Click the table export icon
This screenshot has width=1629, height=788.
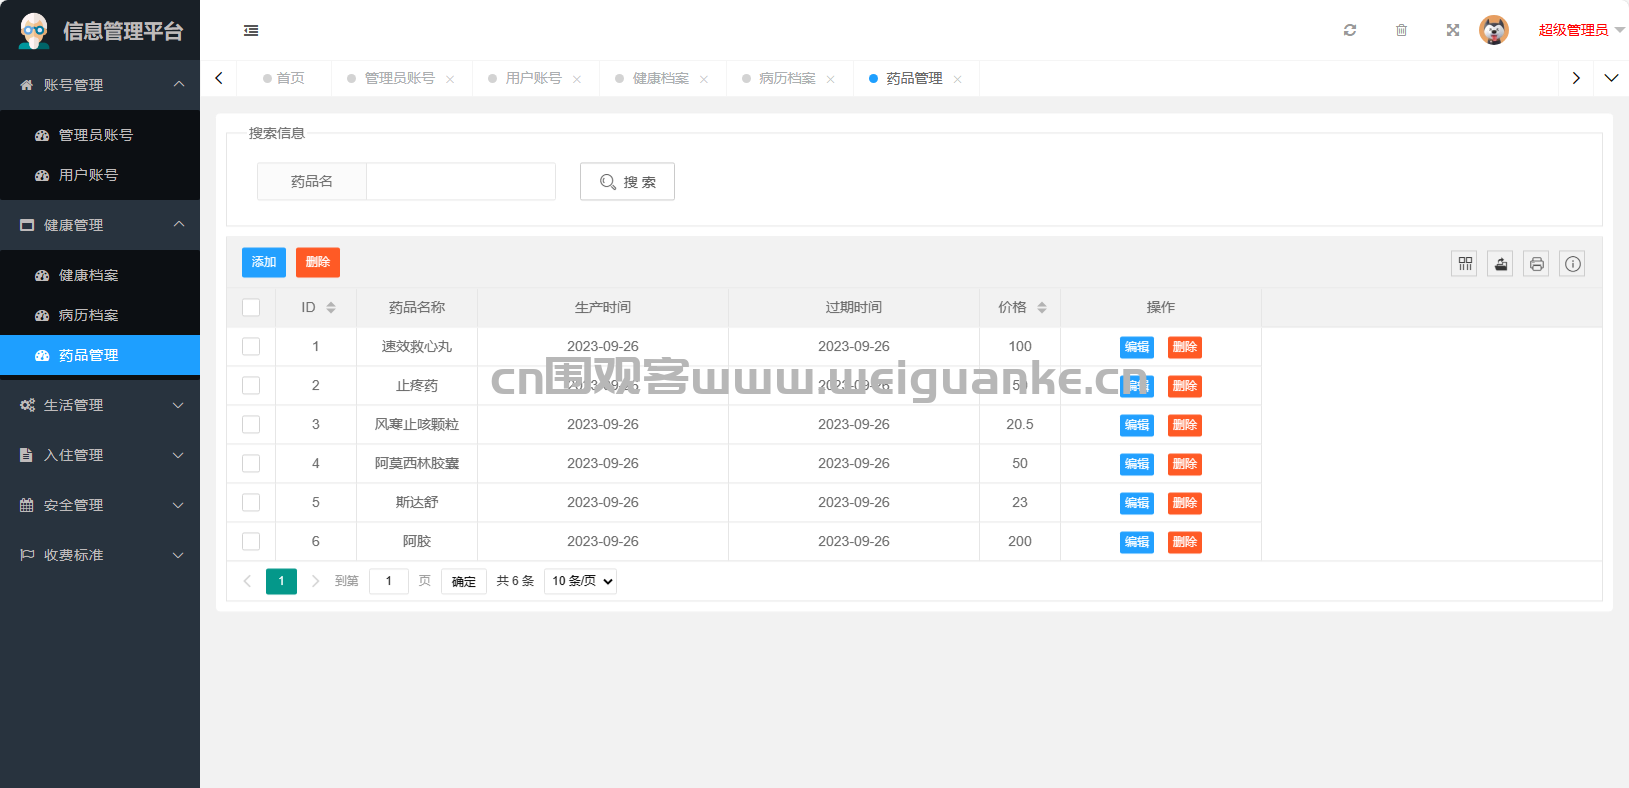pos(1501,264)
